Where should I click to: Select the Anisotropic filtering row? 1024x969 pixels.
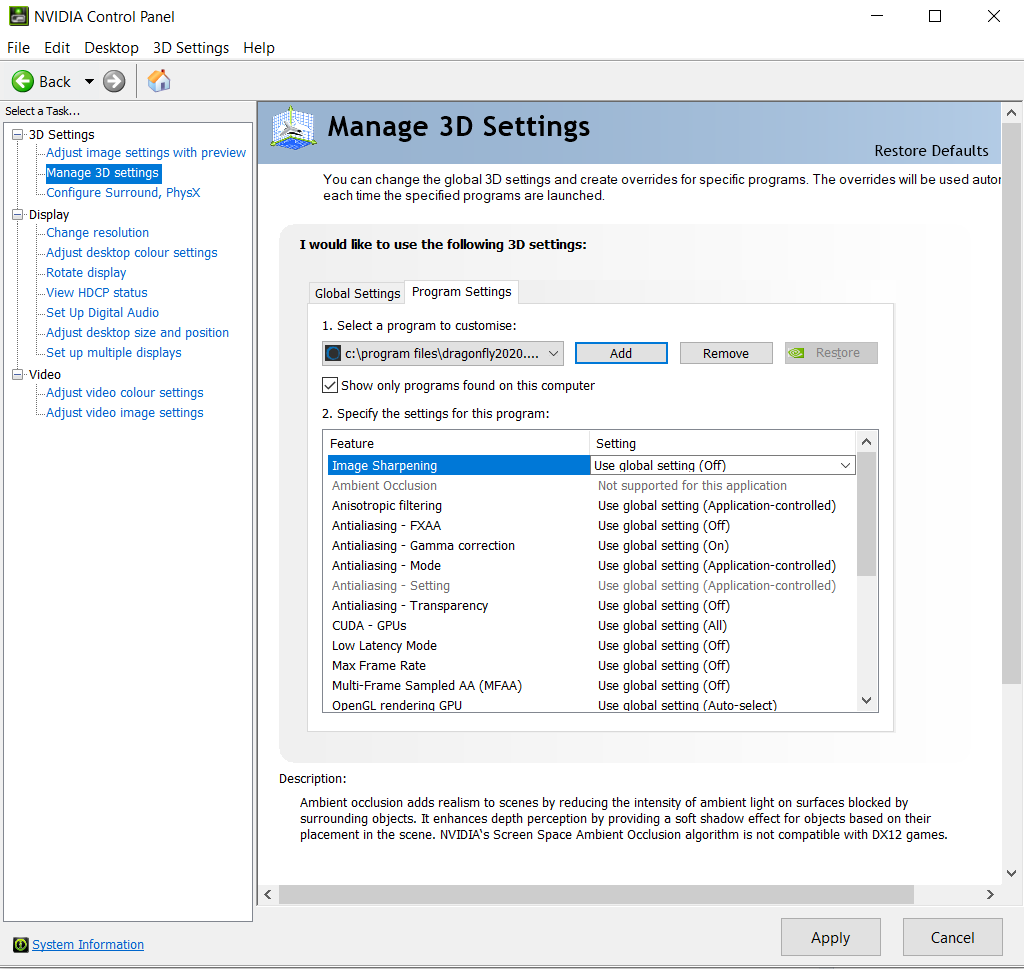[591, 506]
